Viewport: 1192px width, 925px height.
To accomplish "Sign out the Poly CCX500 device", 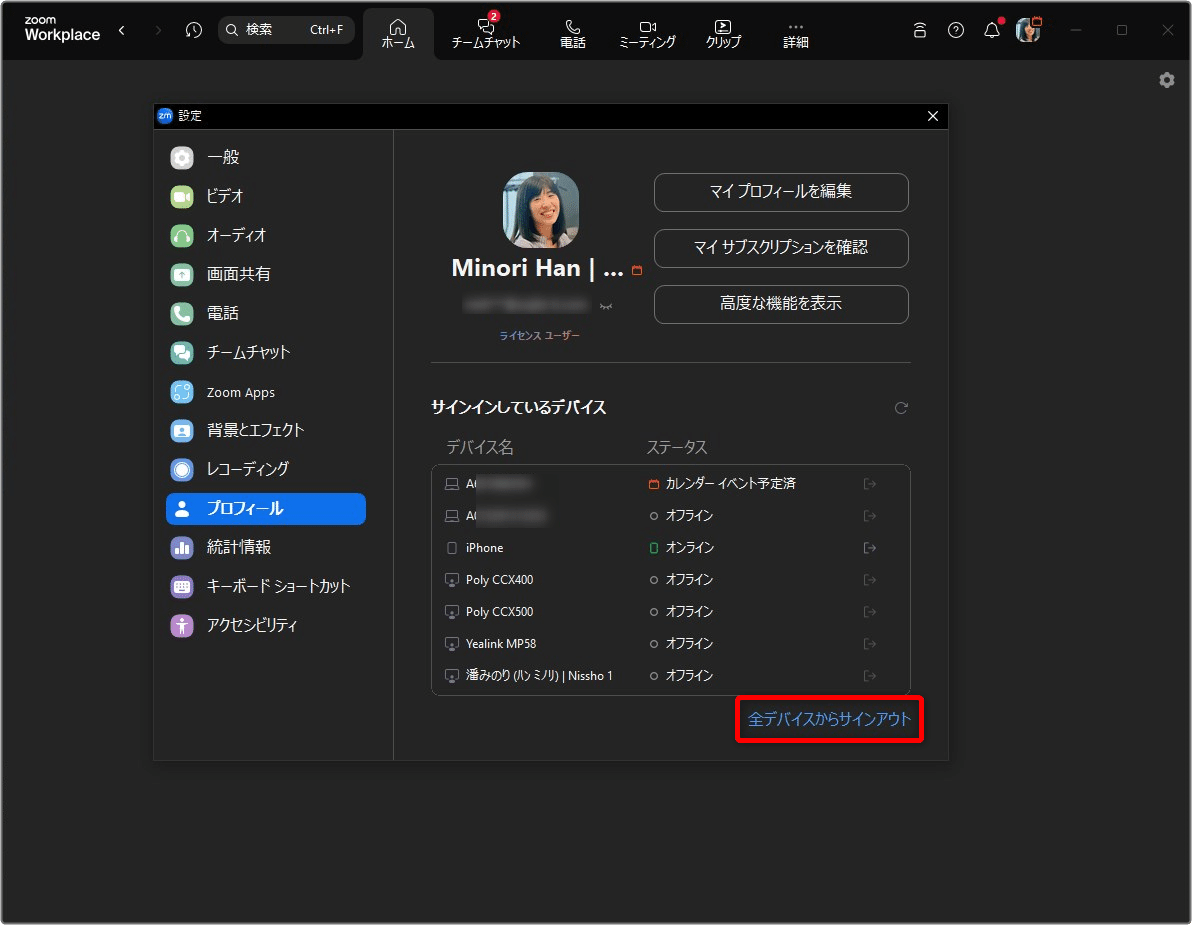I will pyautogui.click(x=870, y=612).
